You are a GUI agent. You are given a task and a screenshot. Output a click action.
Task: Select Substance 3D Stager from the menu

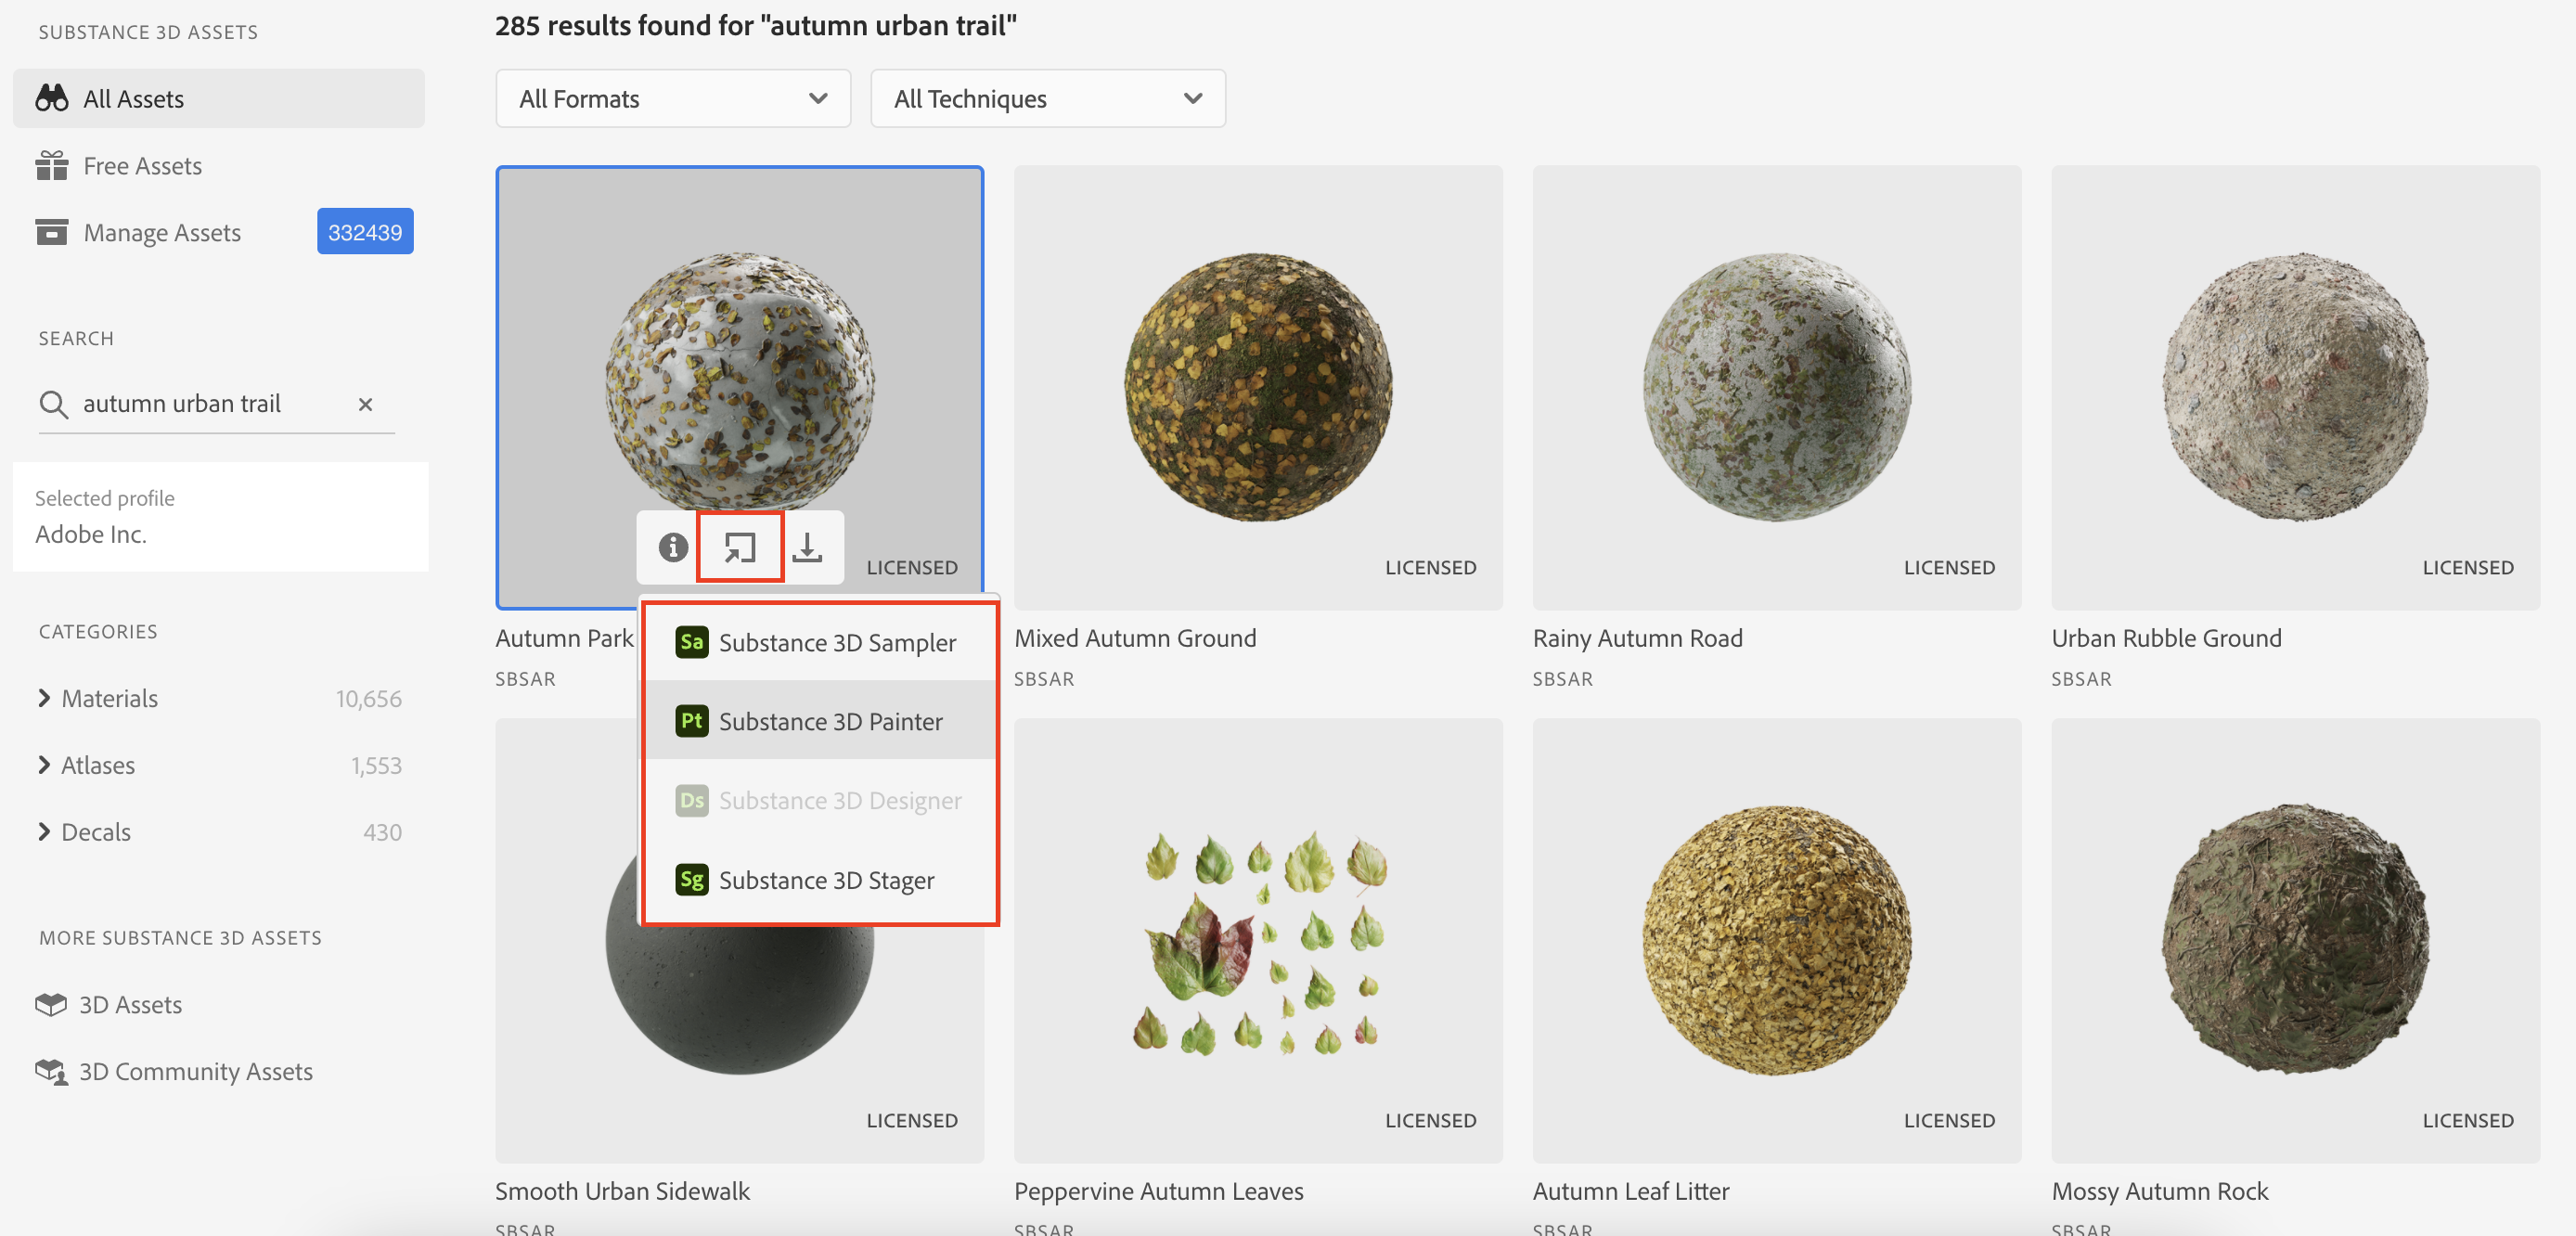[827, 879]
